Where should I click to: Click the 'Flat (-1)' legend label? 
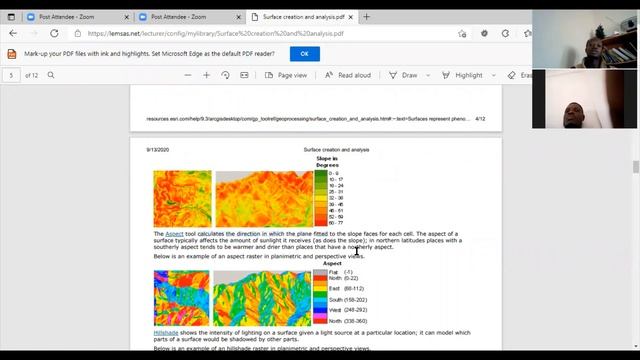[340, 272]
